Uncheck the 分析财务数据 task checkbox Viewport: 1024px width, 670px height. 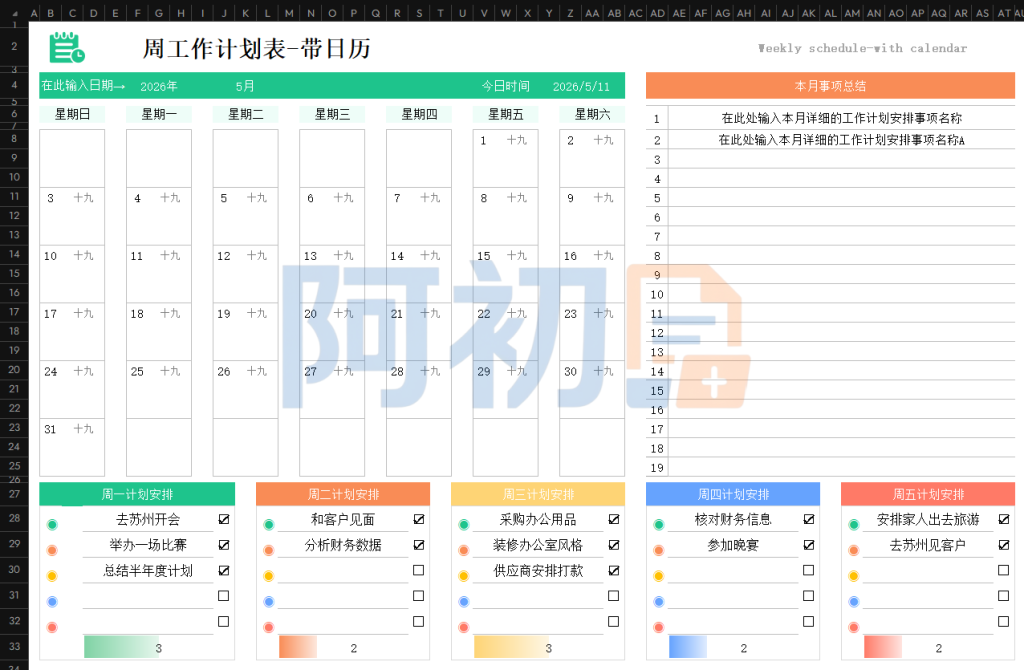point(419,545)
